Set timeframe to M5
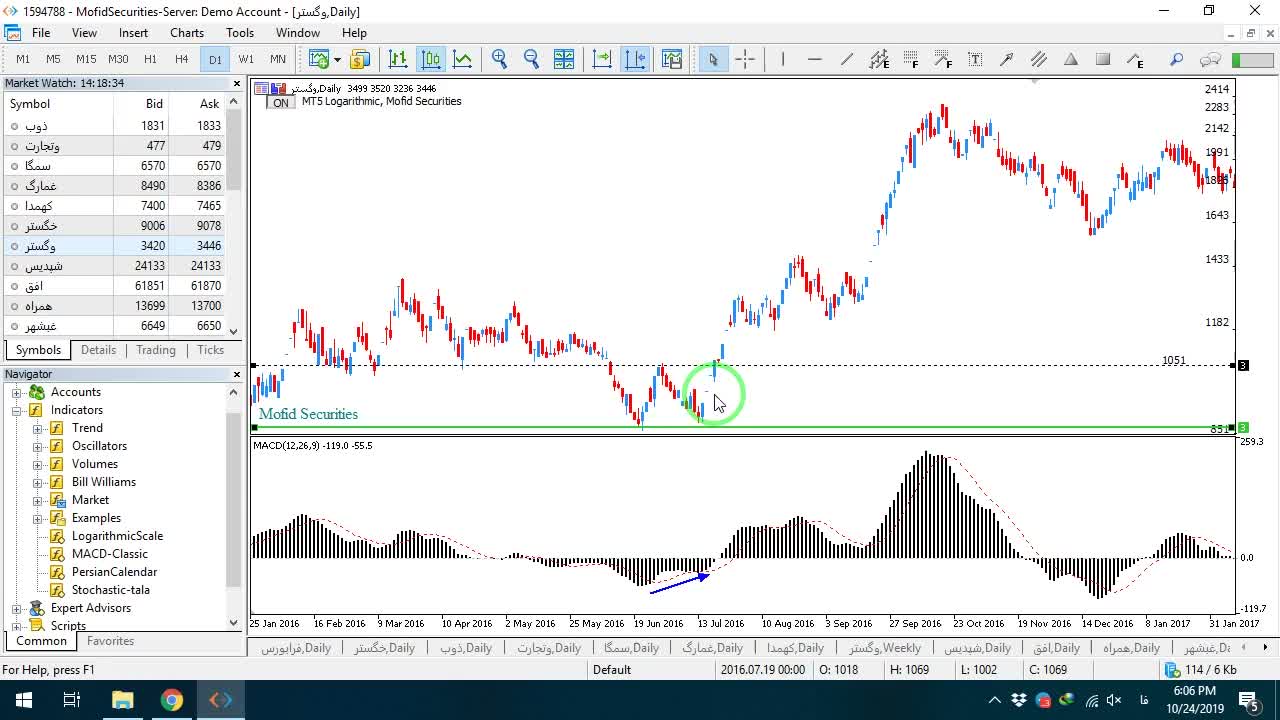The width and height of the screenshot is (1280, 720). pyautogui.click(x=54, y=59)
